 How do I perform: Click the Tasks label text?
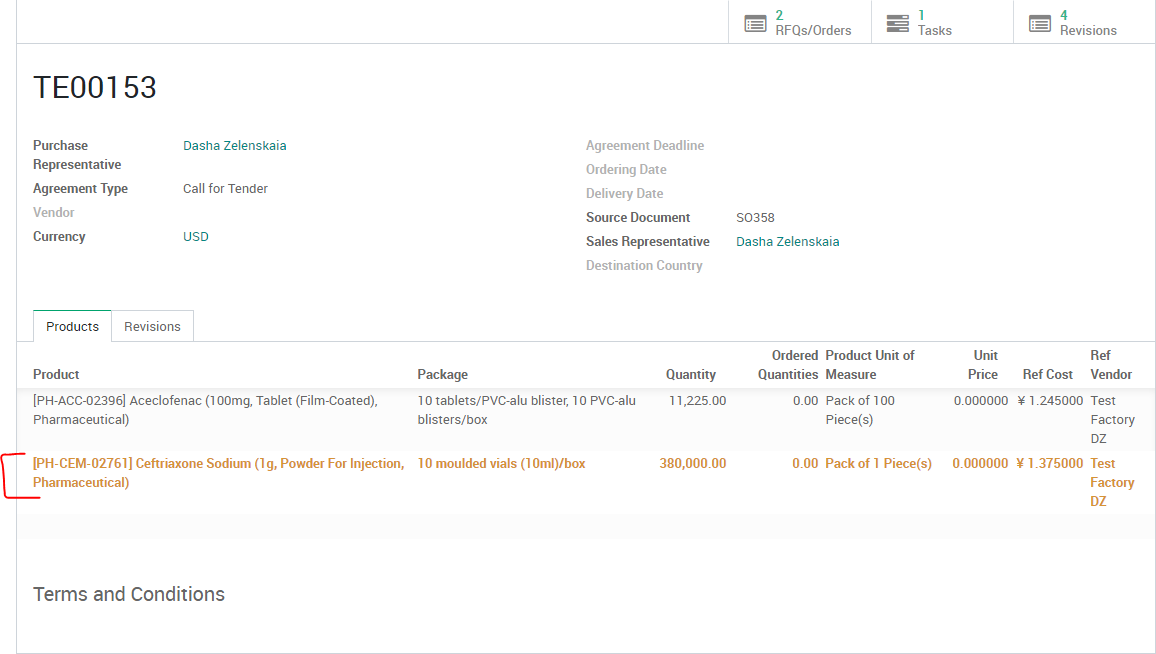[935, 30]
